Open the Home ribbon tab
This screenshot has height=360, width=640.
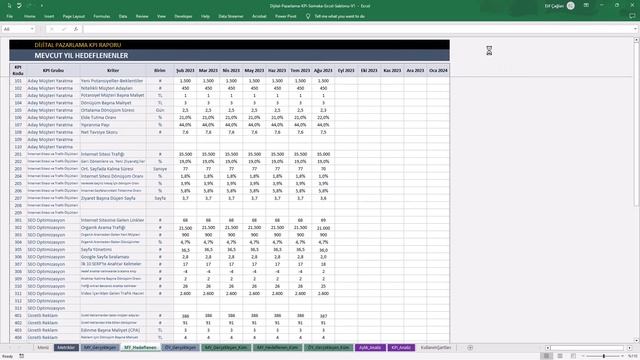[x=29, y=16]
